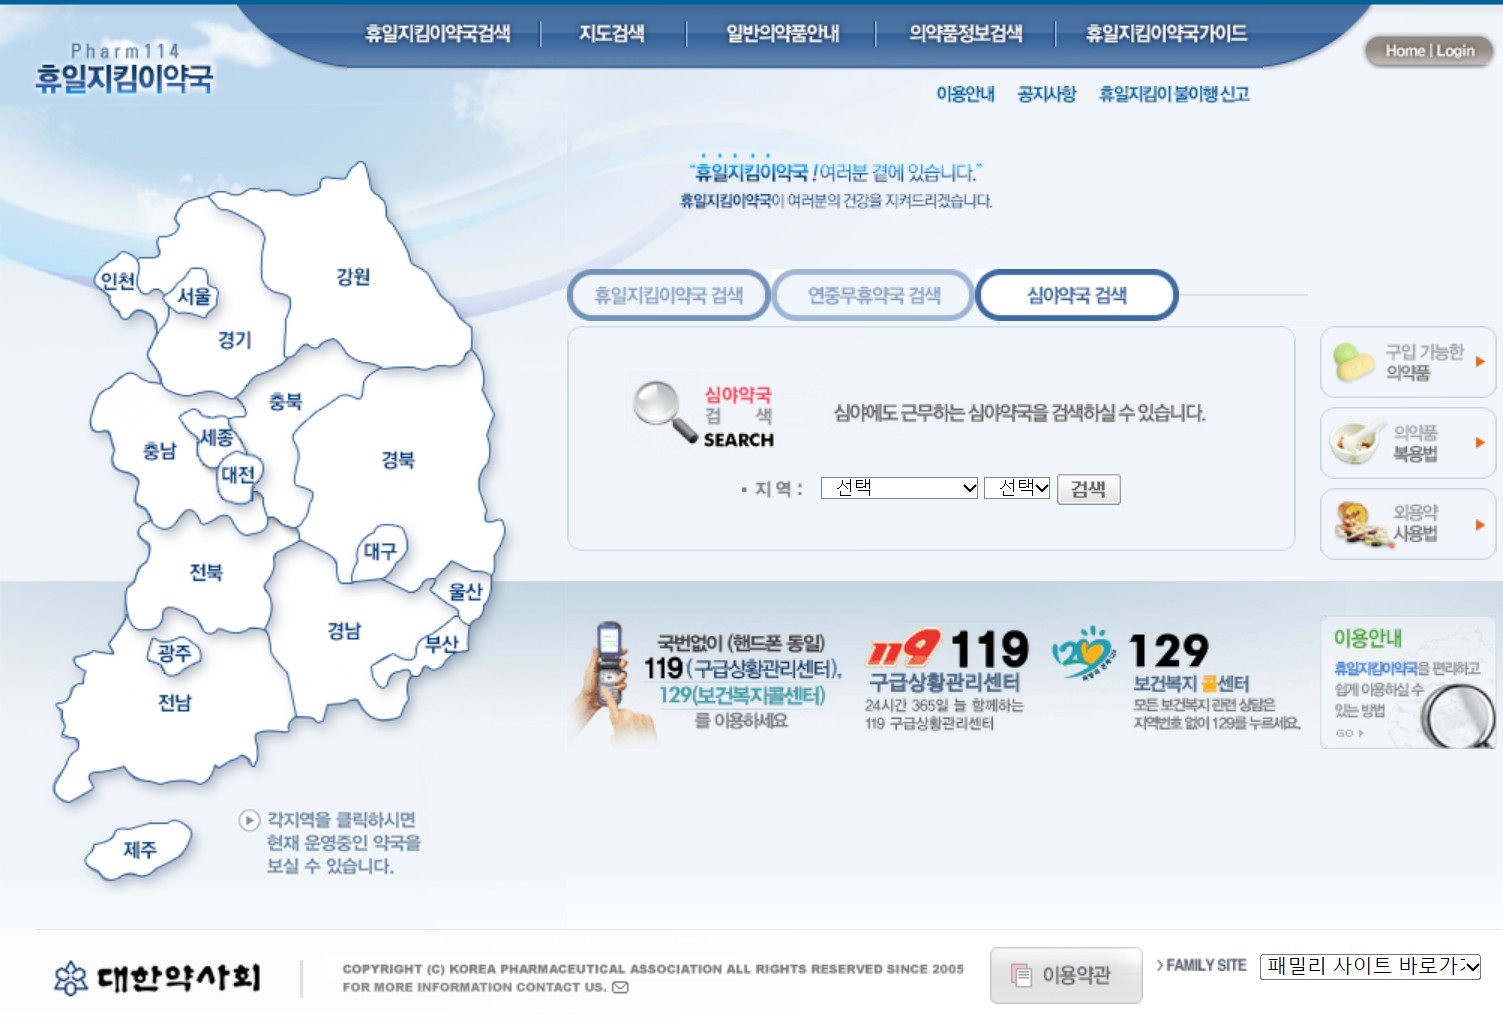Viewport: 1503px width, 1022px height.
Task: Select 충북 region on the map
Action: click(x=285, y=401)
